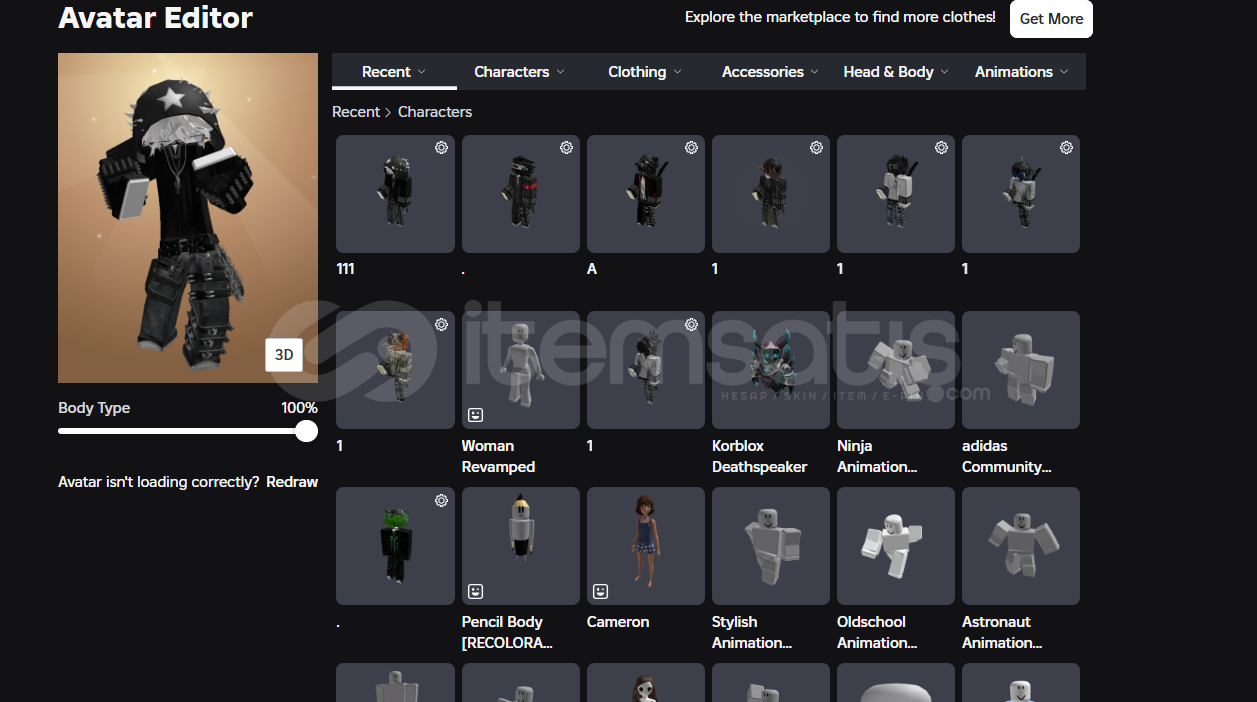Open settings gear on the A outfit

click(691, 148)
